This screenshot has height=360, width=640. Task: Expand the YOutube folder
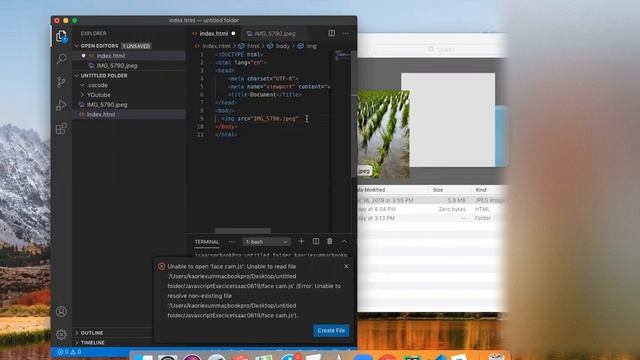[x=98, y=95]
